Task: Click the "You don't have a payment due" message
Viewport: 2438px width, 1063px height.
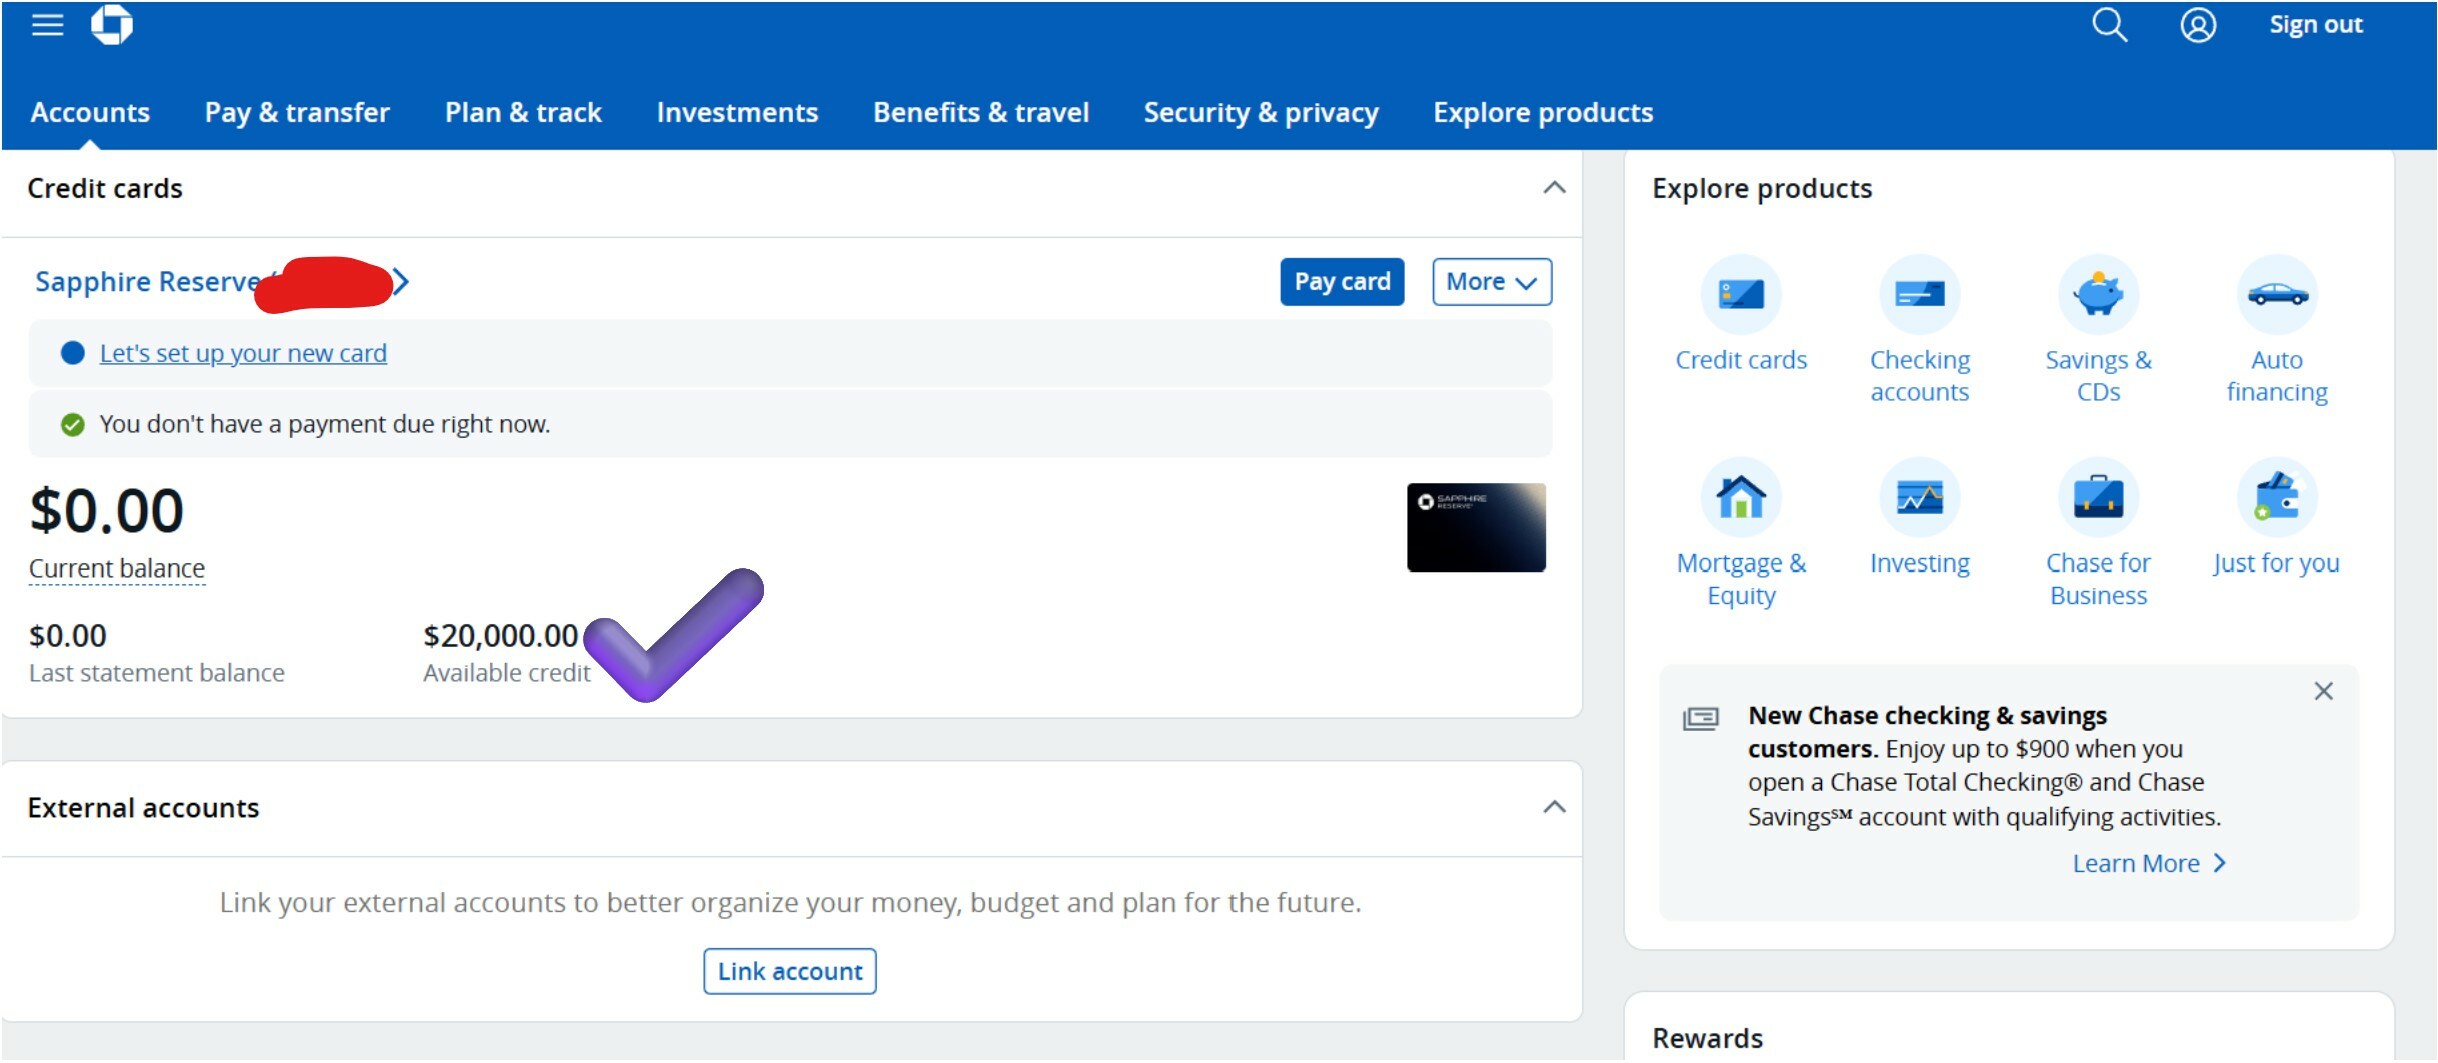Action: tap(325, 424)
